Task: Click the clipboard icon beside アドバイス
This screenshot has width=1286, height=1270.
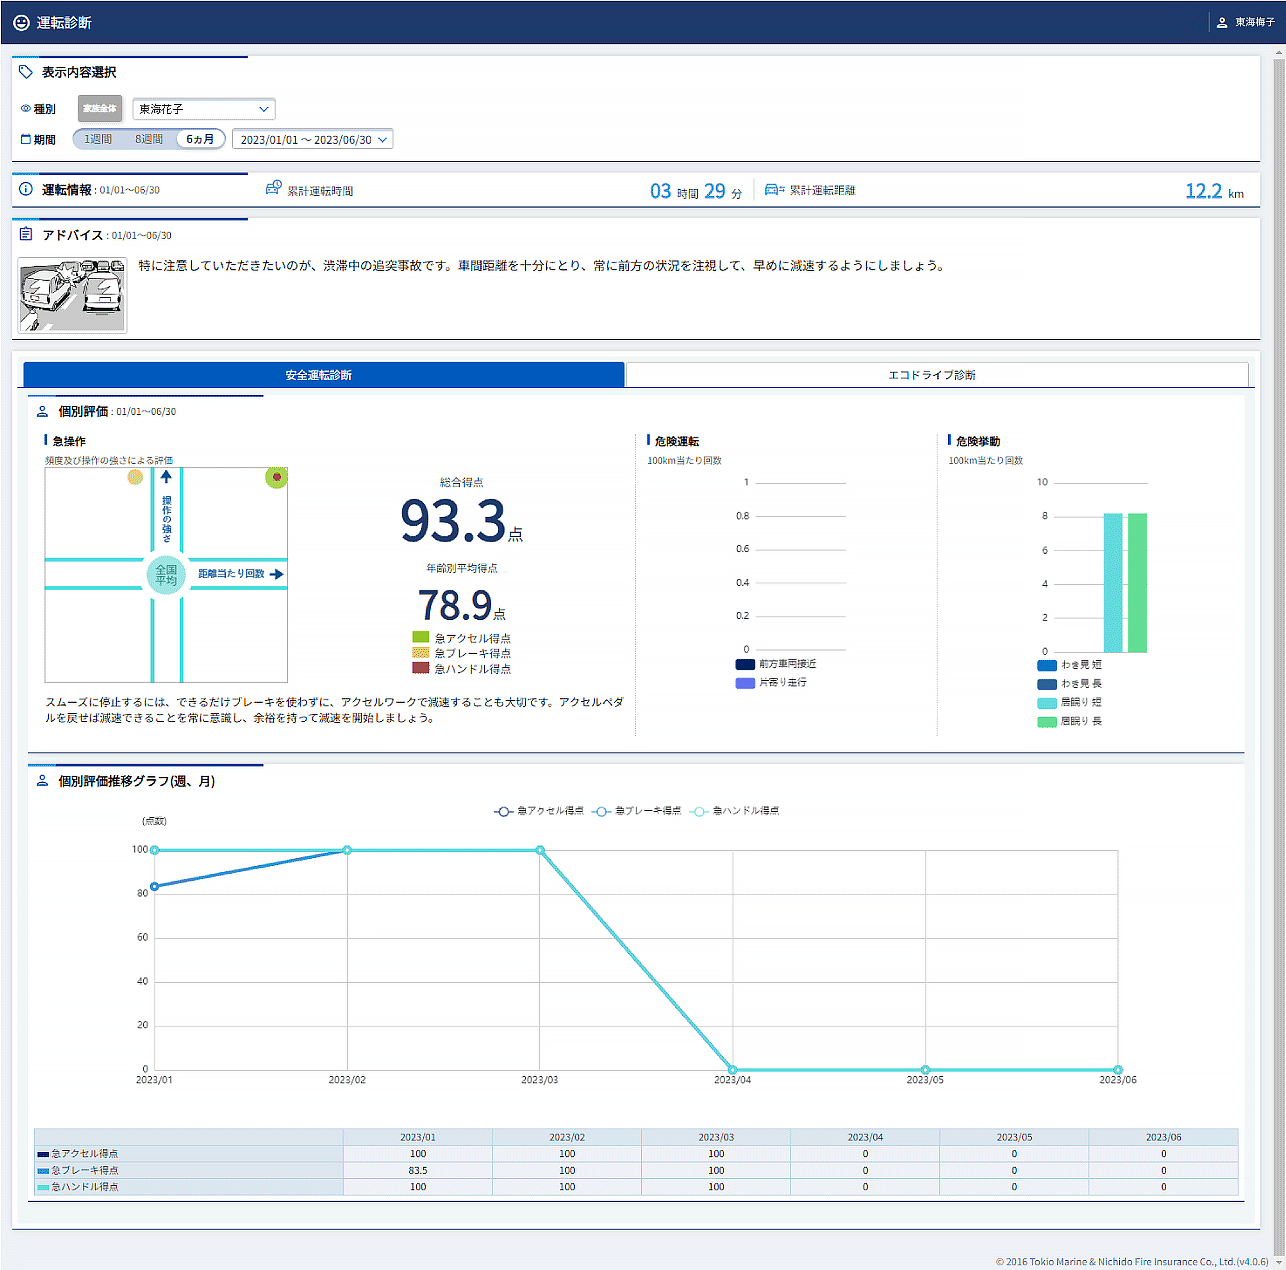Action: (x=26, y=234)
